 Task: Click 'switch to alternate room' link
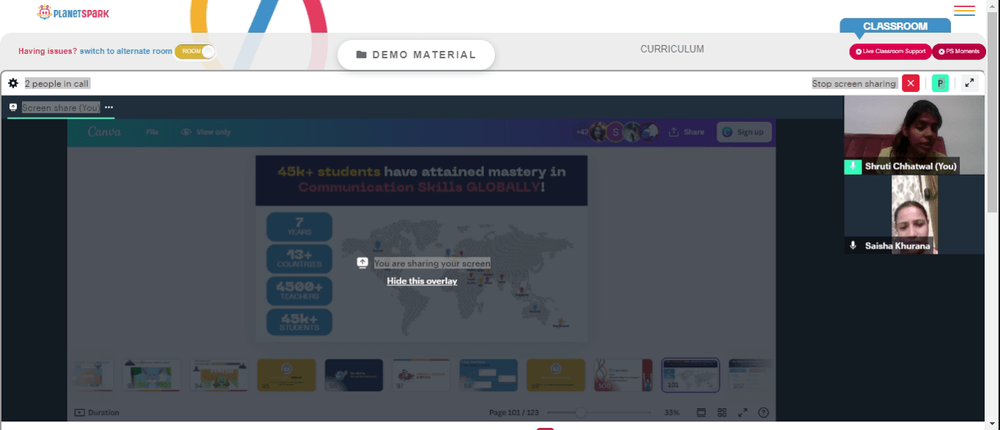point(126,51)
